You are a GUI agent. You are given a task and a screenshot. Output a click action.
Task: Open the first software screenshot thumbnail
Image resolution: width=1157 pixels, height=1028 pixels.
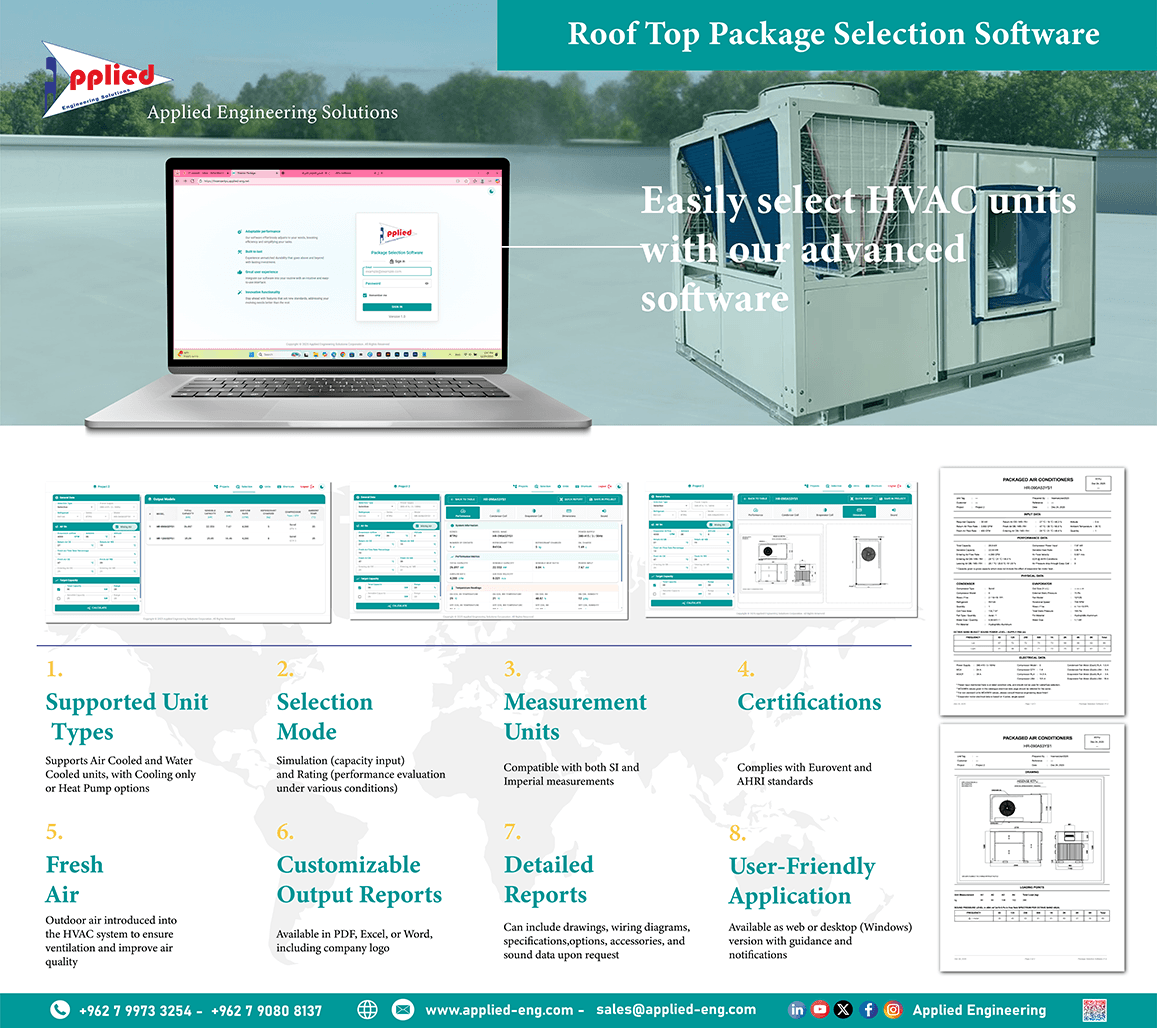coord(189,553)
